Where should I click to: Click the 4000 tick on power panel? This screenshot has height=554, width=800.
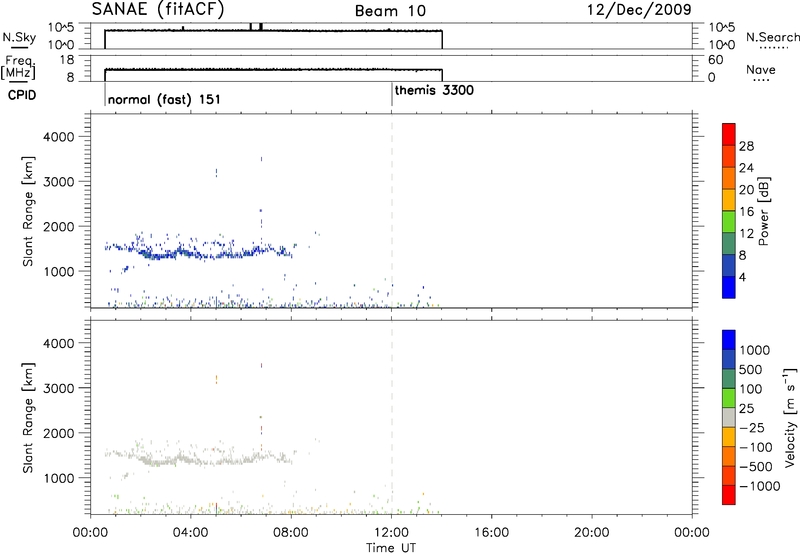tap(59, 137)
